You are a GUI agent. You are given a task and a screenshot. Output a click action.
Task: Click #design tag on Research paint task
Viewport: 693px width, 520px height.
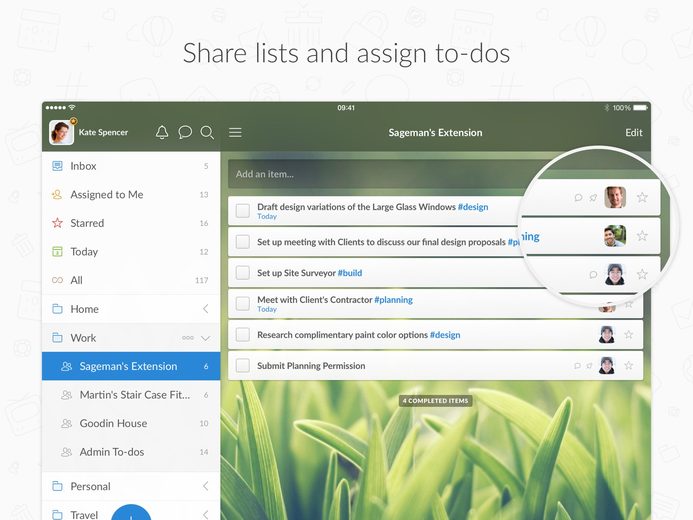445,335
